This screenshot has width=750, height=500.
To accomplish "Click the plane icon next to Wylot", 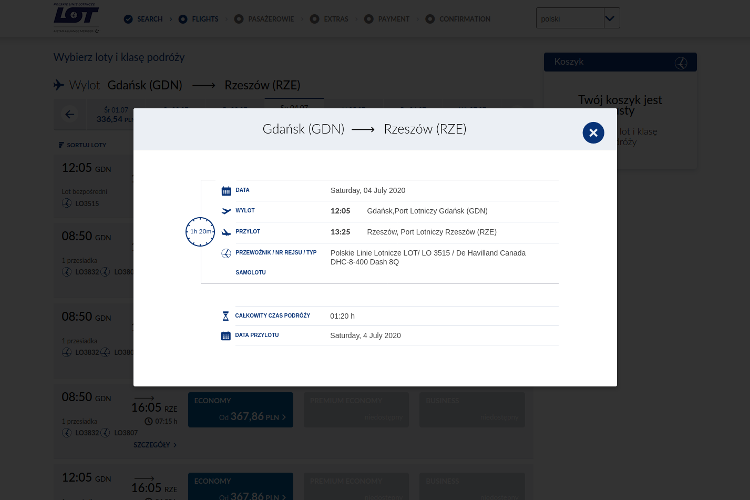I will [59, 85].
